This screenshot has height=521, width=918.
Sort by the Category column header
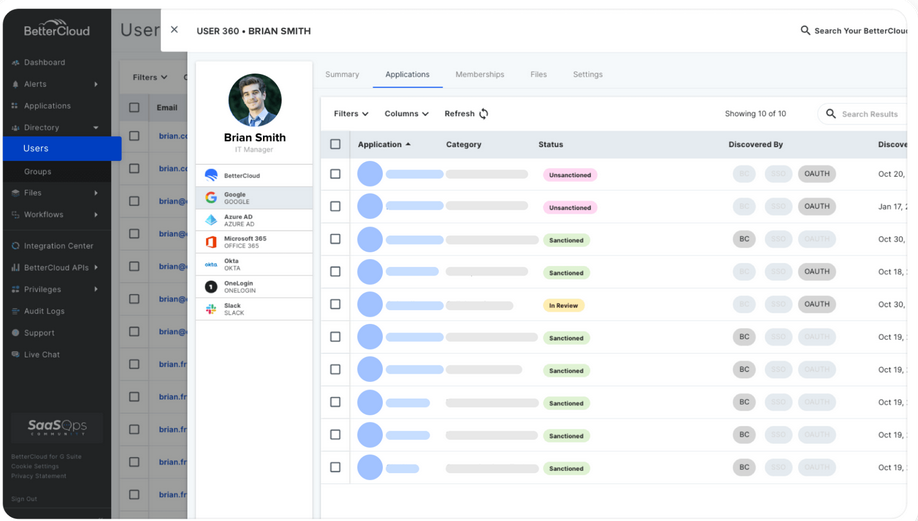(x=464, y=144)
